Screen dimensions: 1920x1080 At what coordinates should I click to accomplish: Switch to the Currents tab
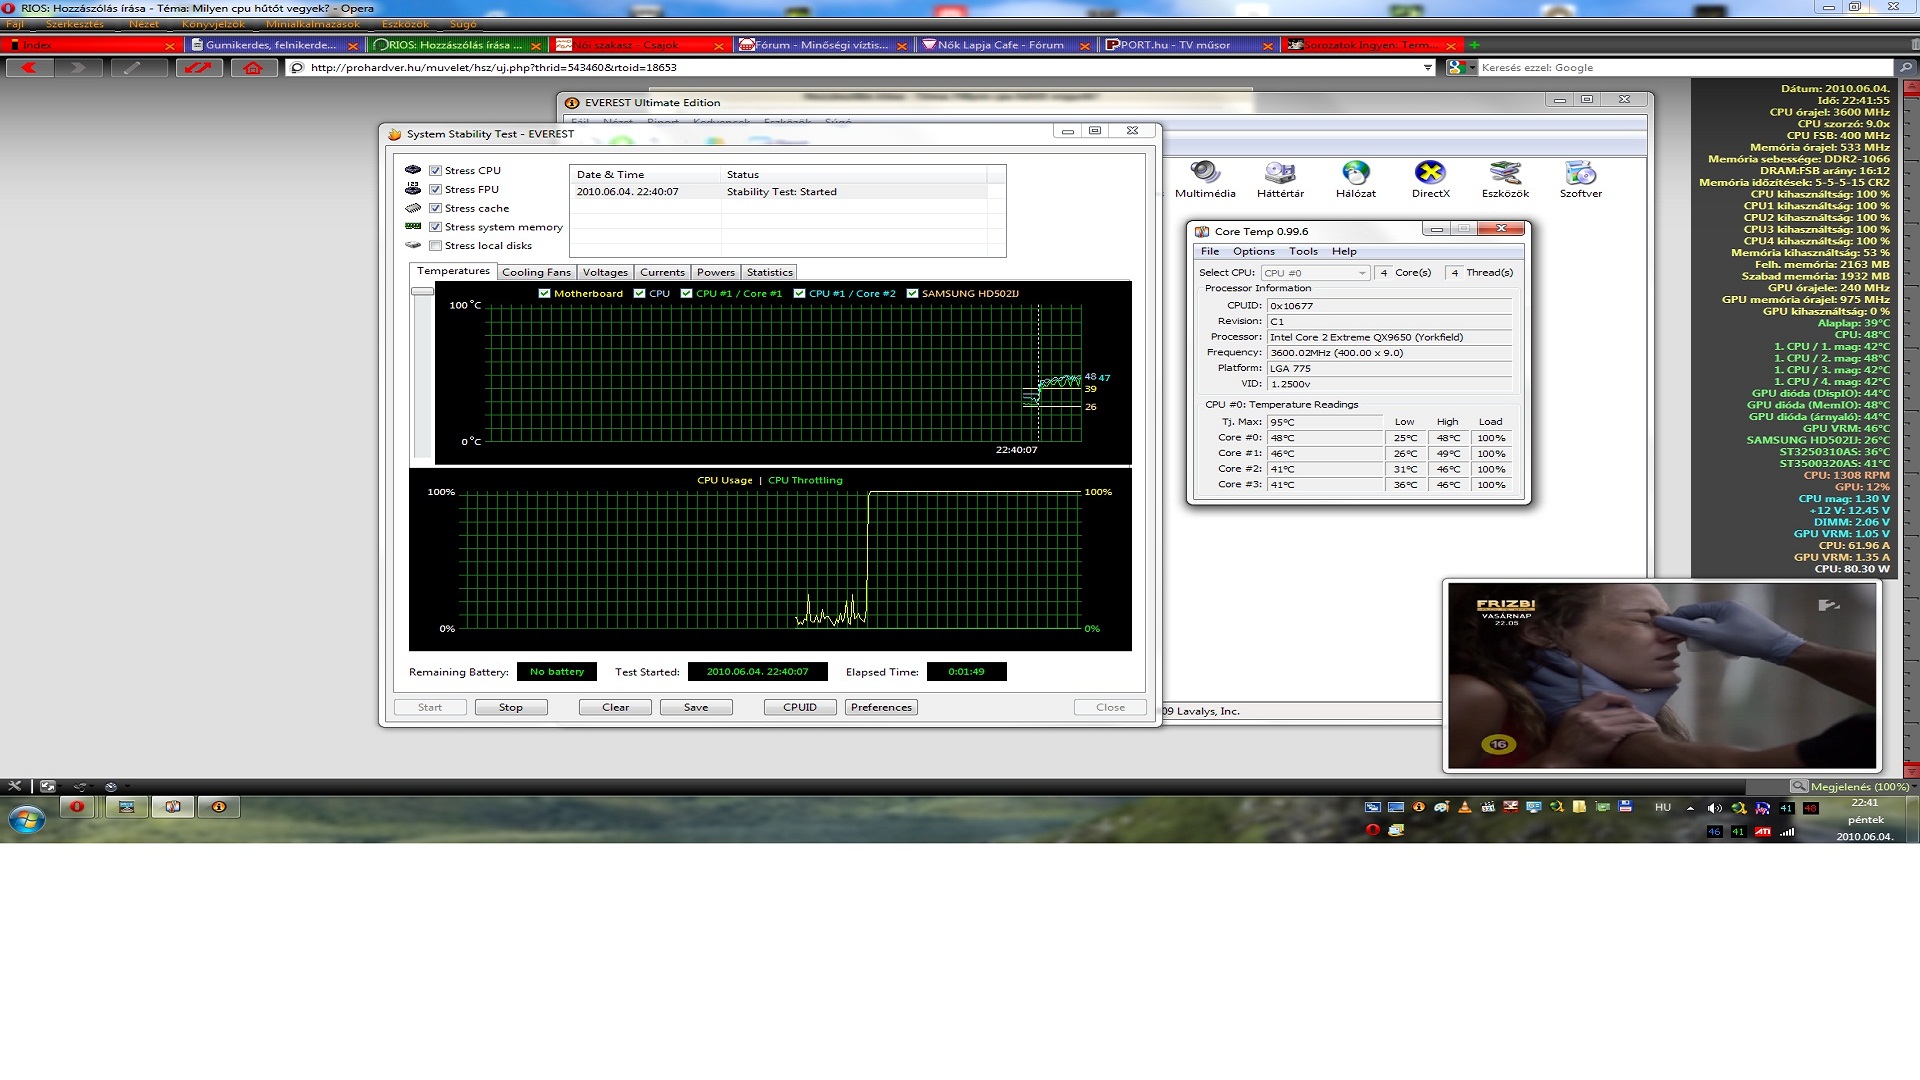click(x=662, y=272)
